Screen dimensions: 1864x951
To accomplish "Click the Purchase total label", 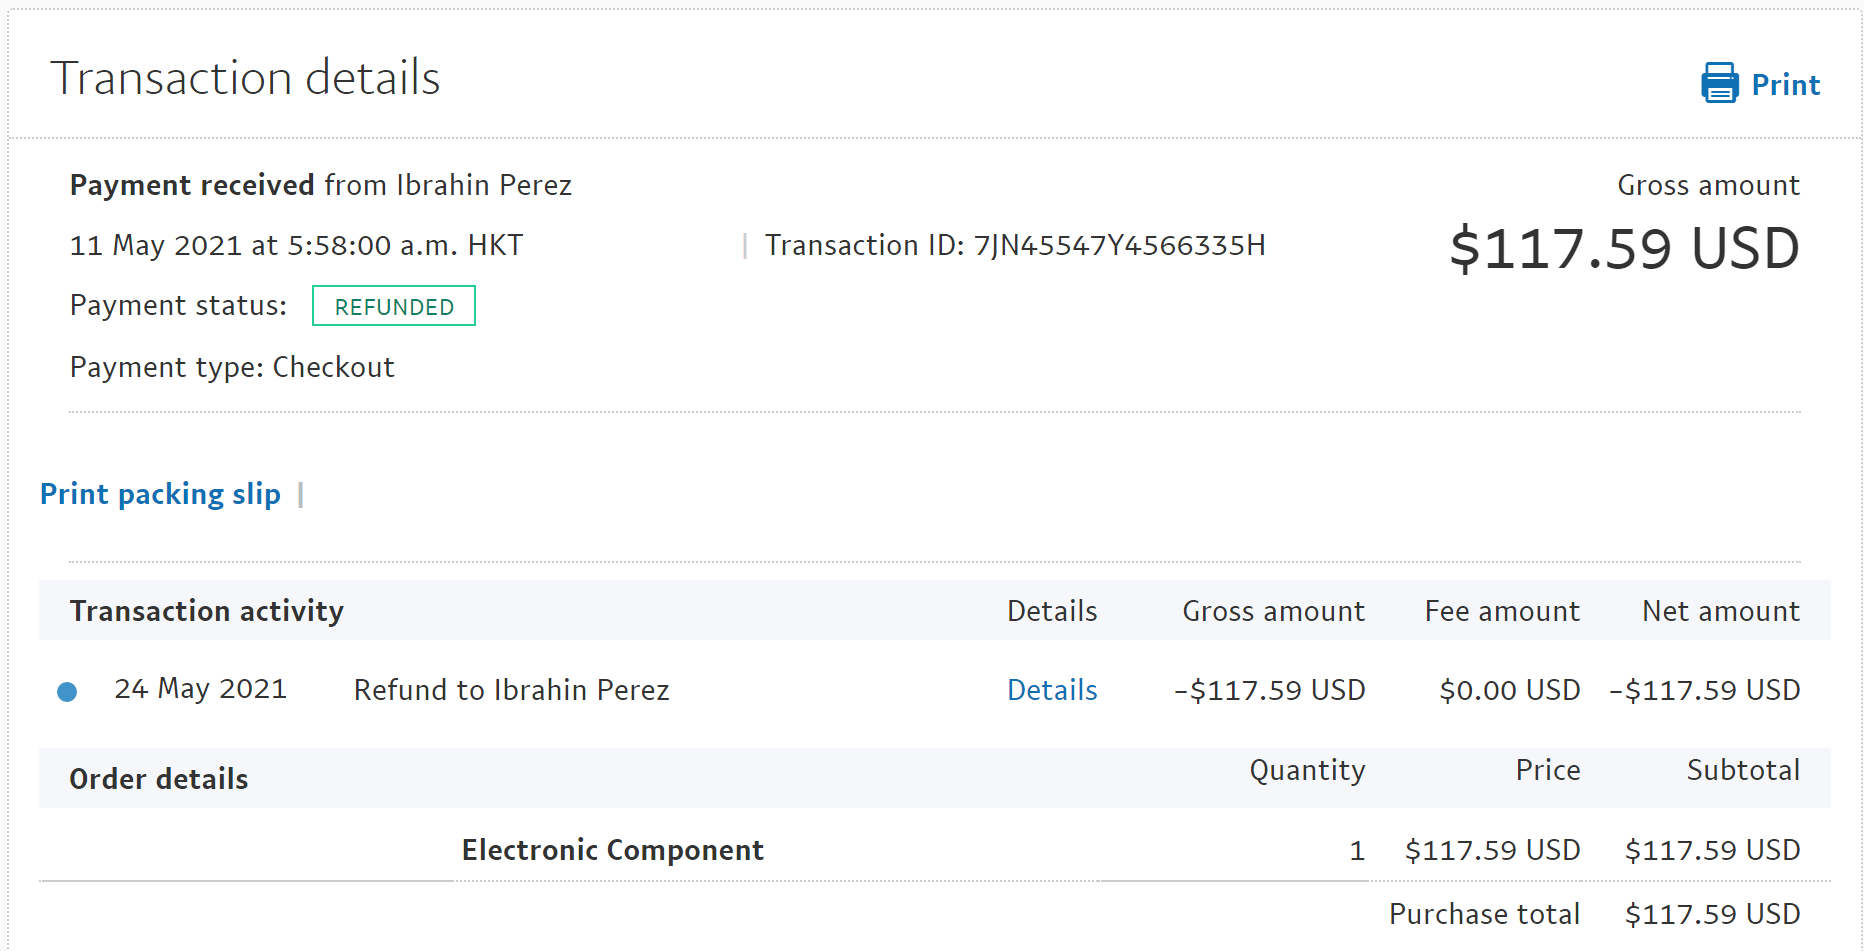I will click(1484, 914).
